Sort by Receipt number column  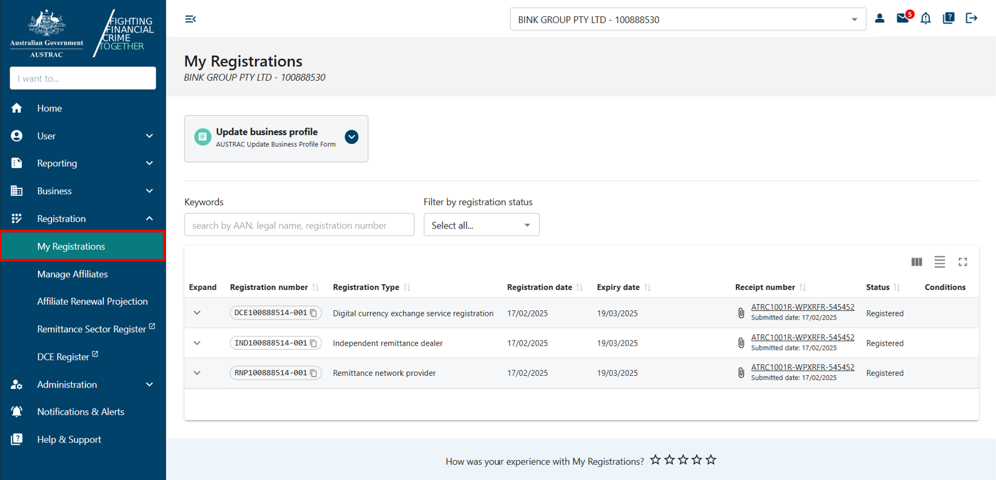[803, 288]
